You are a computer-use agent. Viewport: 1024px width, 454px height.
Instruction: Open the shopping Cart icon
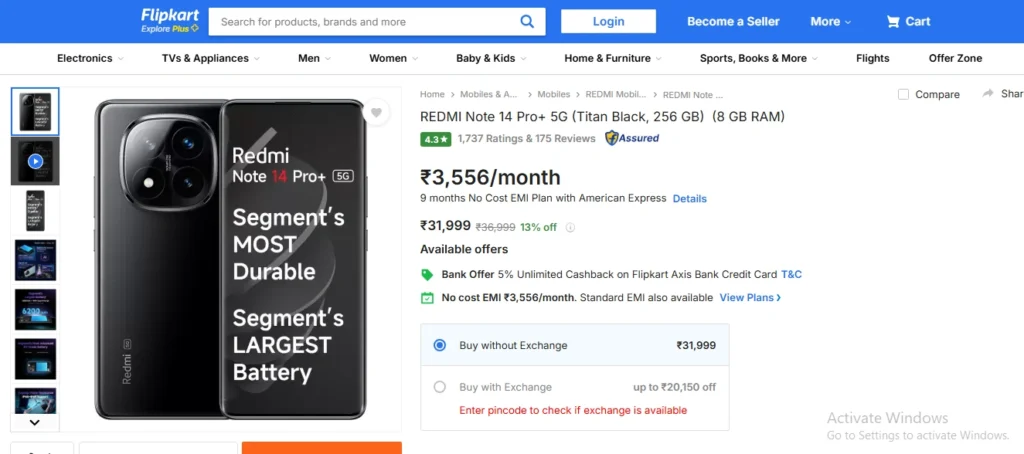[893, 22]
